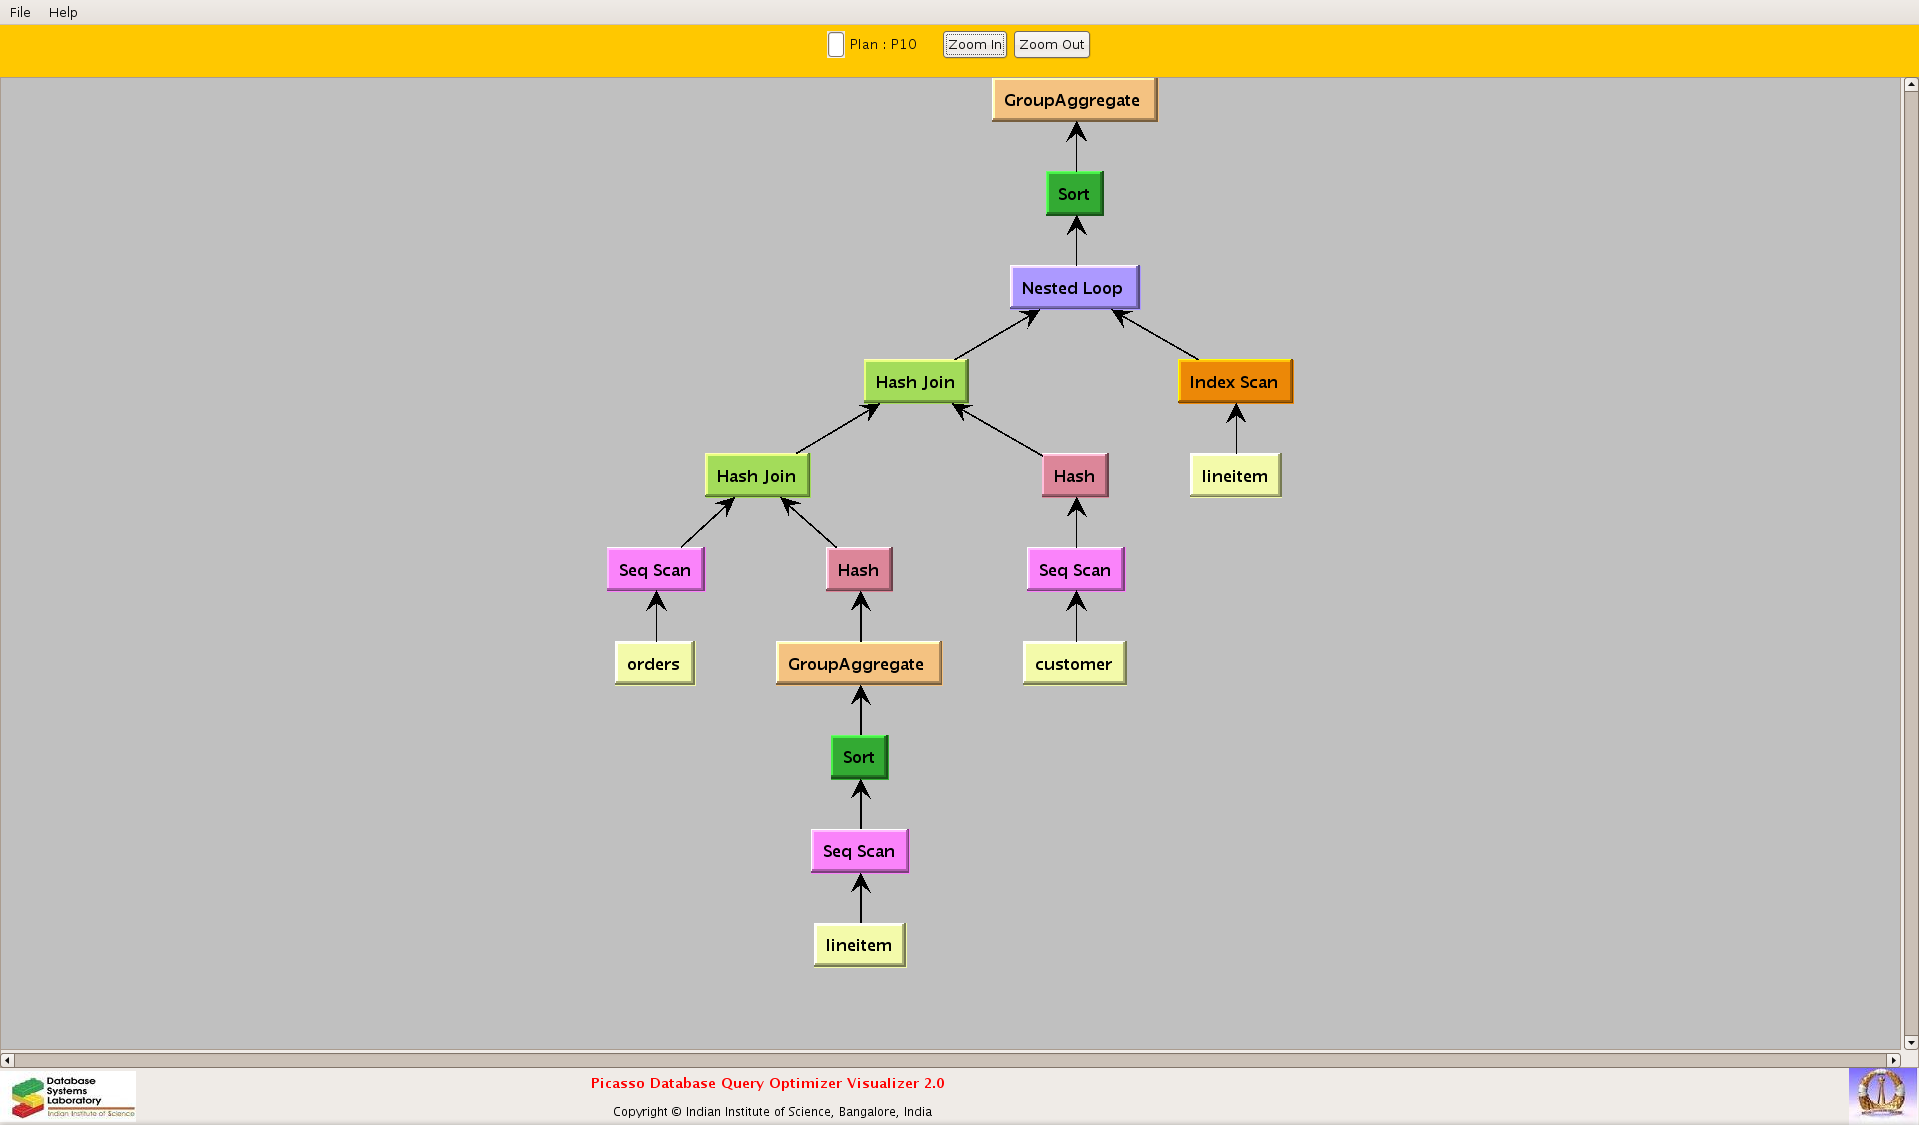The width and height of the screenshot is (1919, 1125).
Task: Select the Seq Scan node above orders
Action: tap(655, 570)
